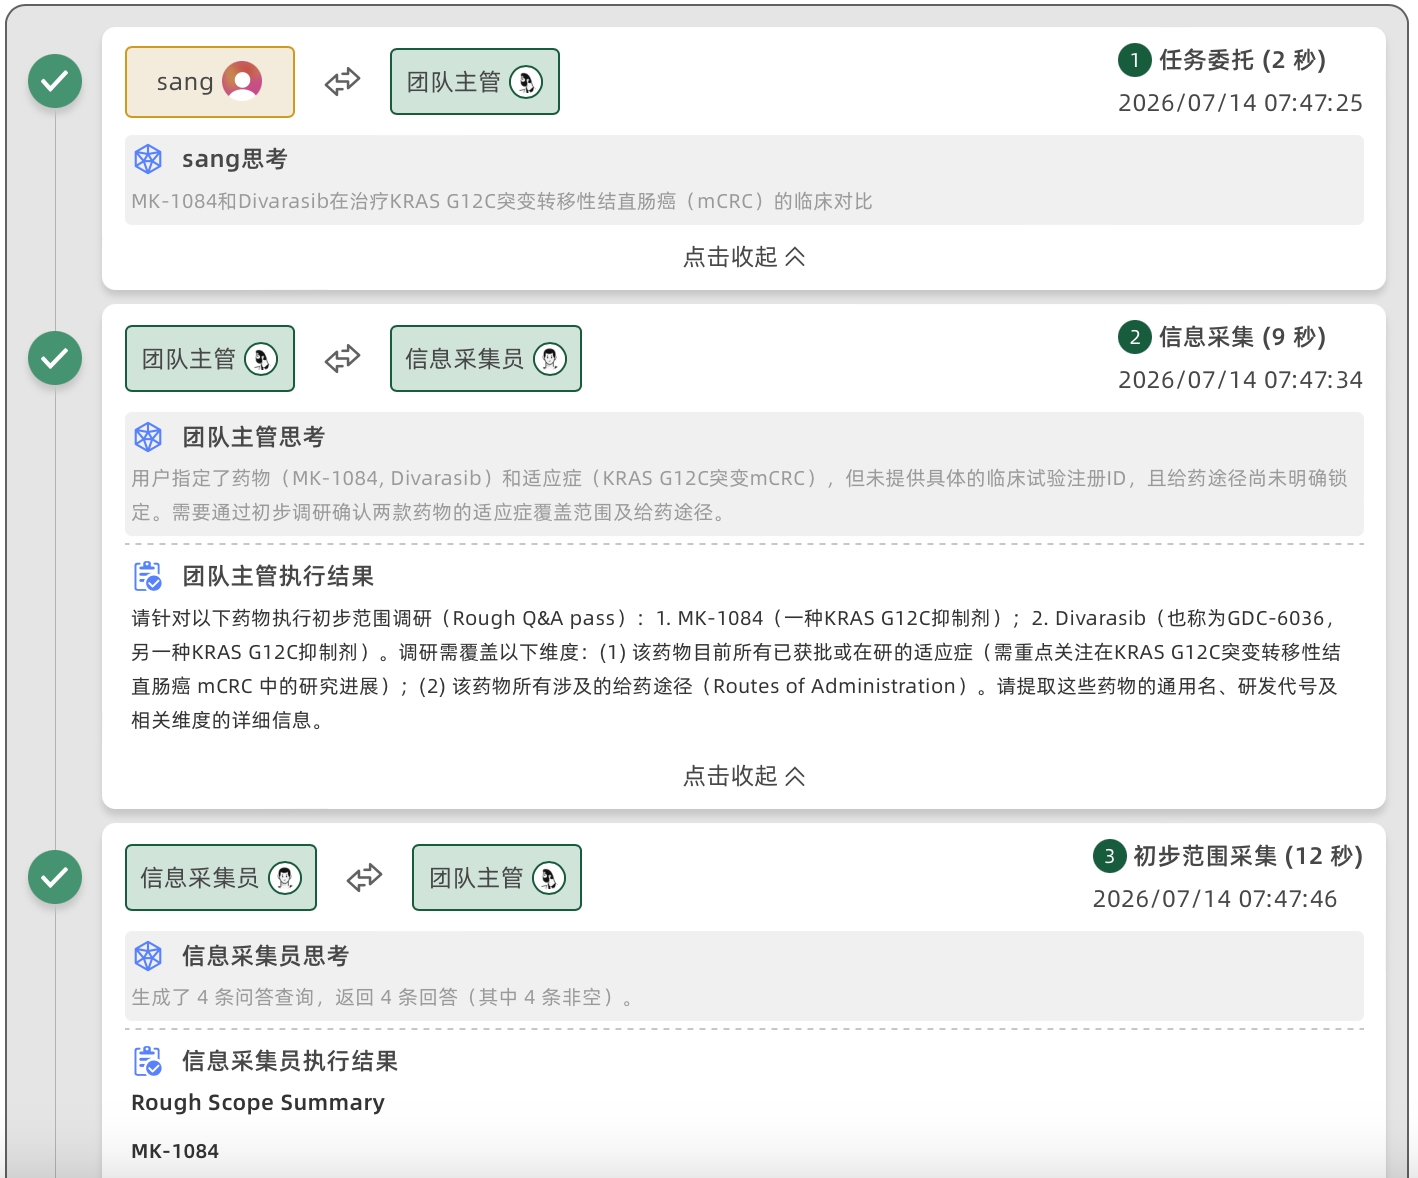Click the 团队主管思考 section header
The width and height of the screenshot is (1418, 1178).
(x=254, y=437)
